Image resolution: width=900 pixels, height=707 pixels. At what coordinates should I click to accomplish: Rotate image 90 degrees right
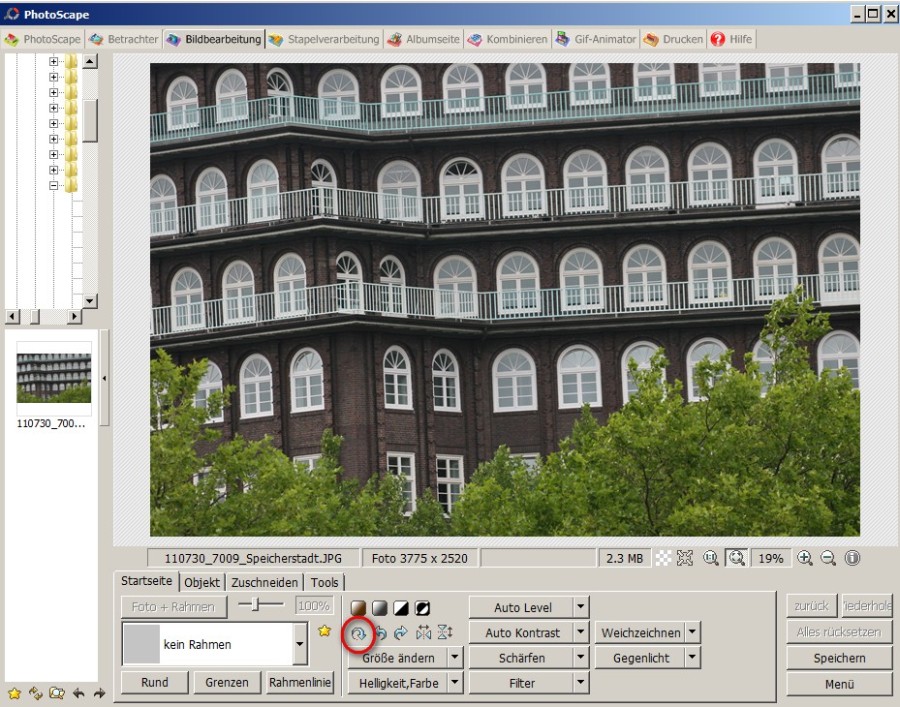401,633
